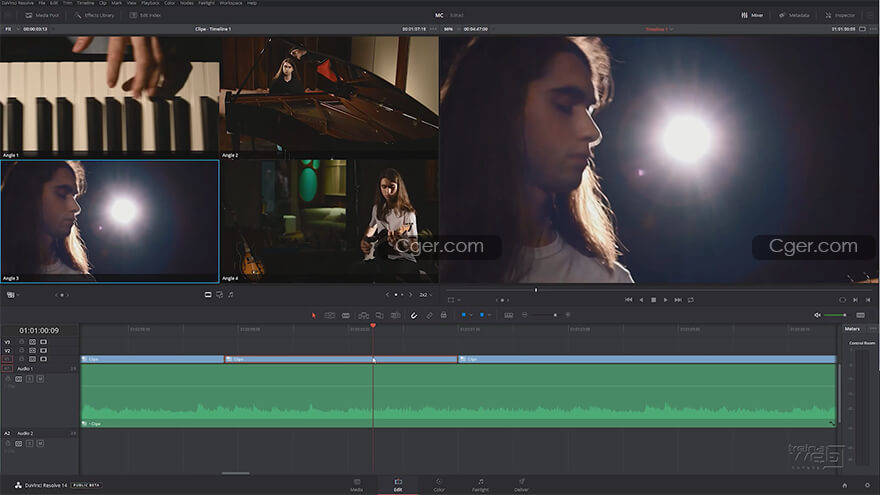Switch to the Color page tab

pos(439,485)
